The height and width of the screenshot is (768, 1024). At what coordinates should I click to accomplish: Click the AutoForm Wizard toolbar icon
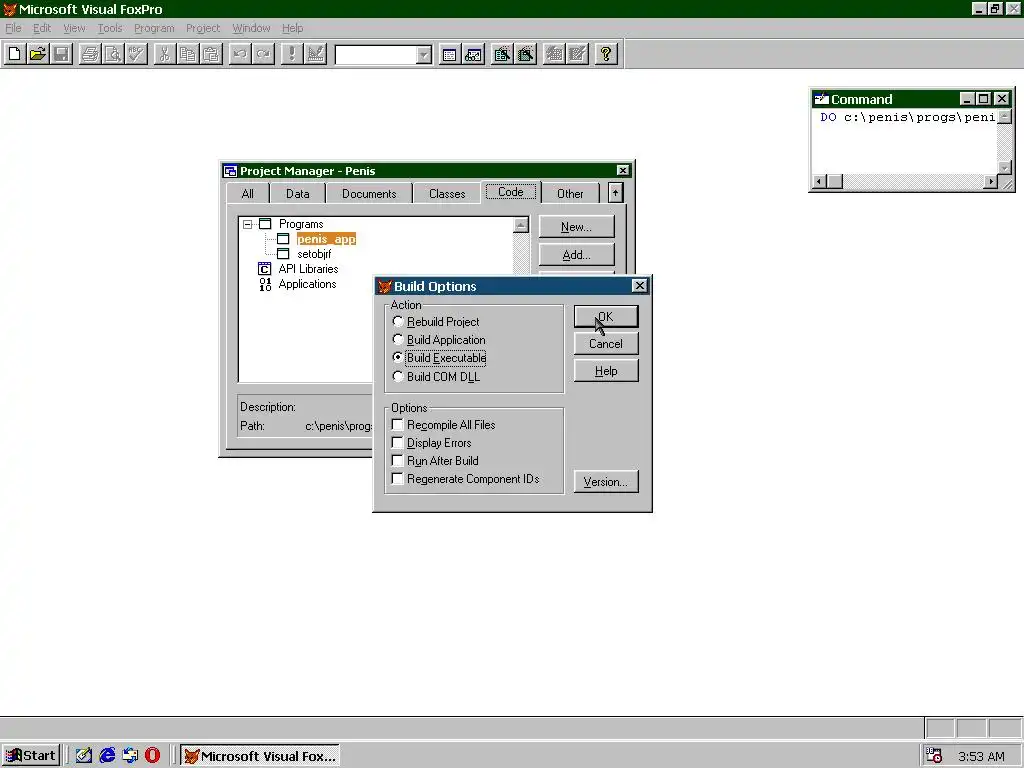[554, 54]
